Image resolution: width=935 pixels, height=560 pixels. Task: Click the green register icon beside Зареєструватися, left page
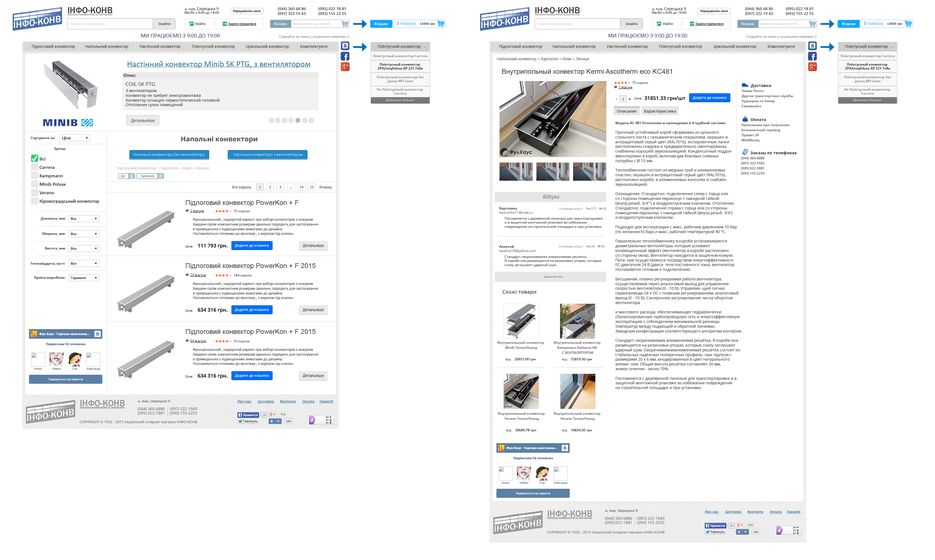tap(224, 24)
